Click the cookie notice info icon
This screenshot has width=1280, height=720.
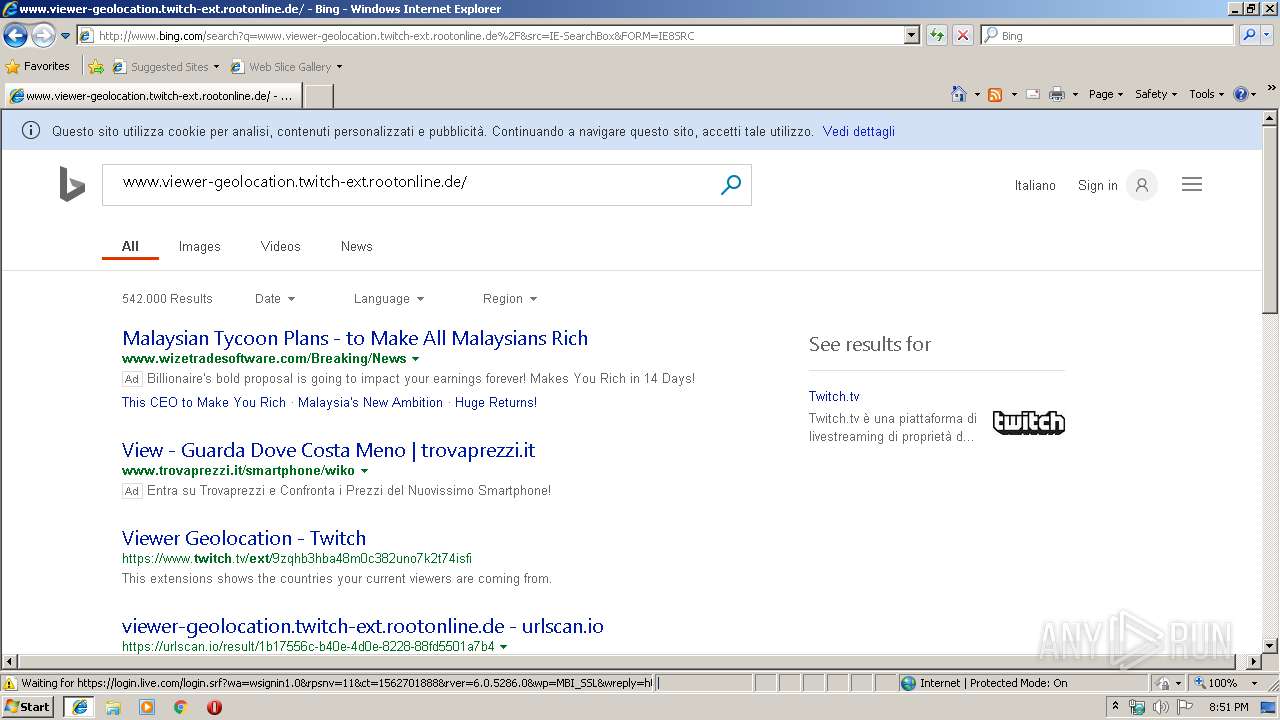31,131
